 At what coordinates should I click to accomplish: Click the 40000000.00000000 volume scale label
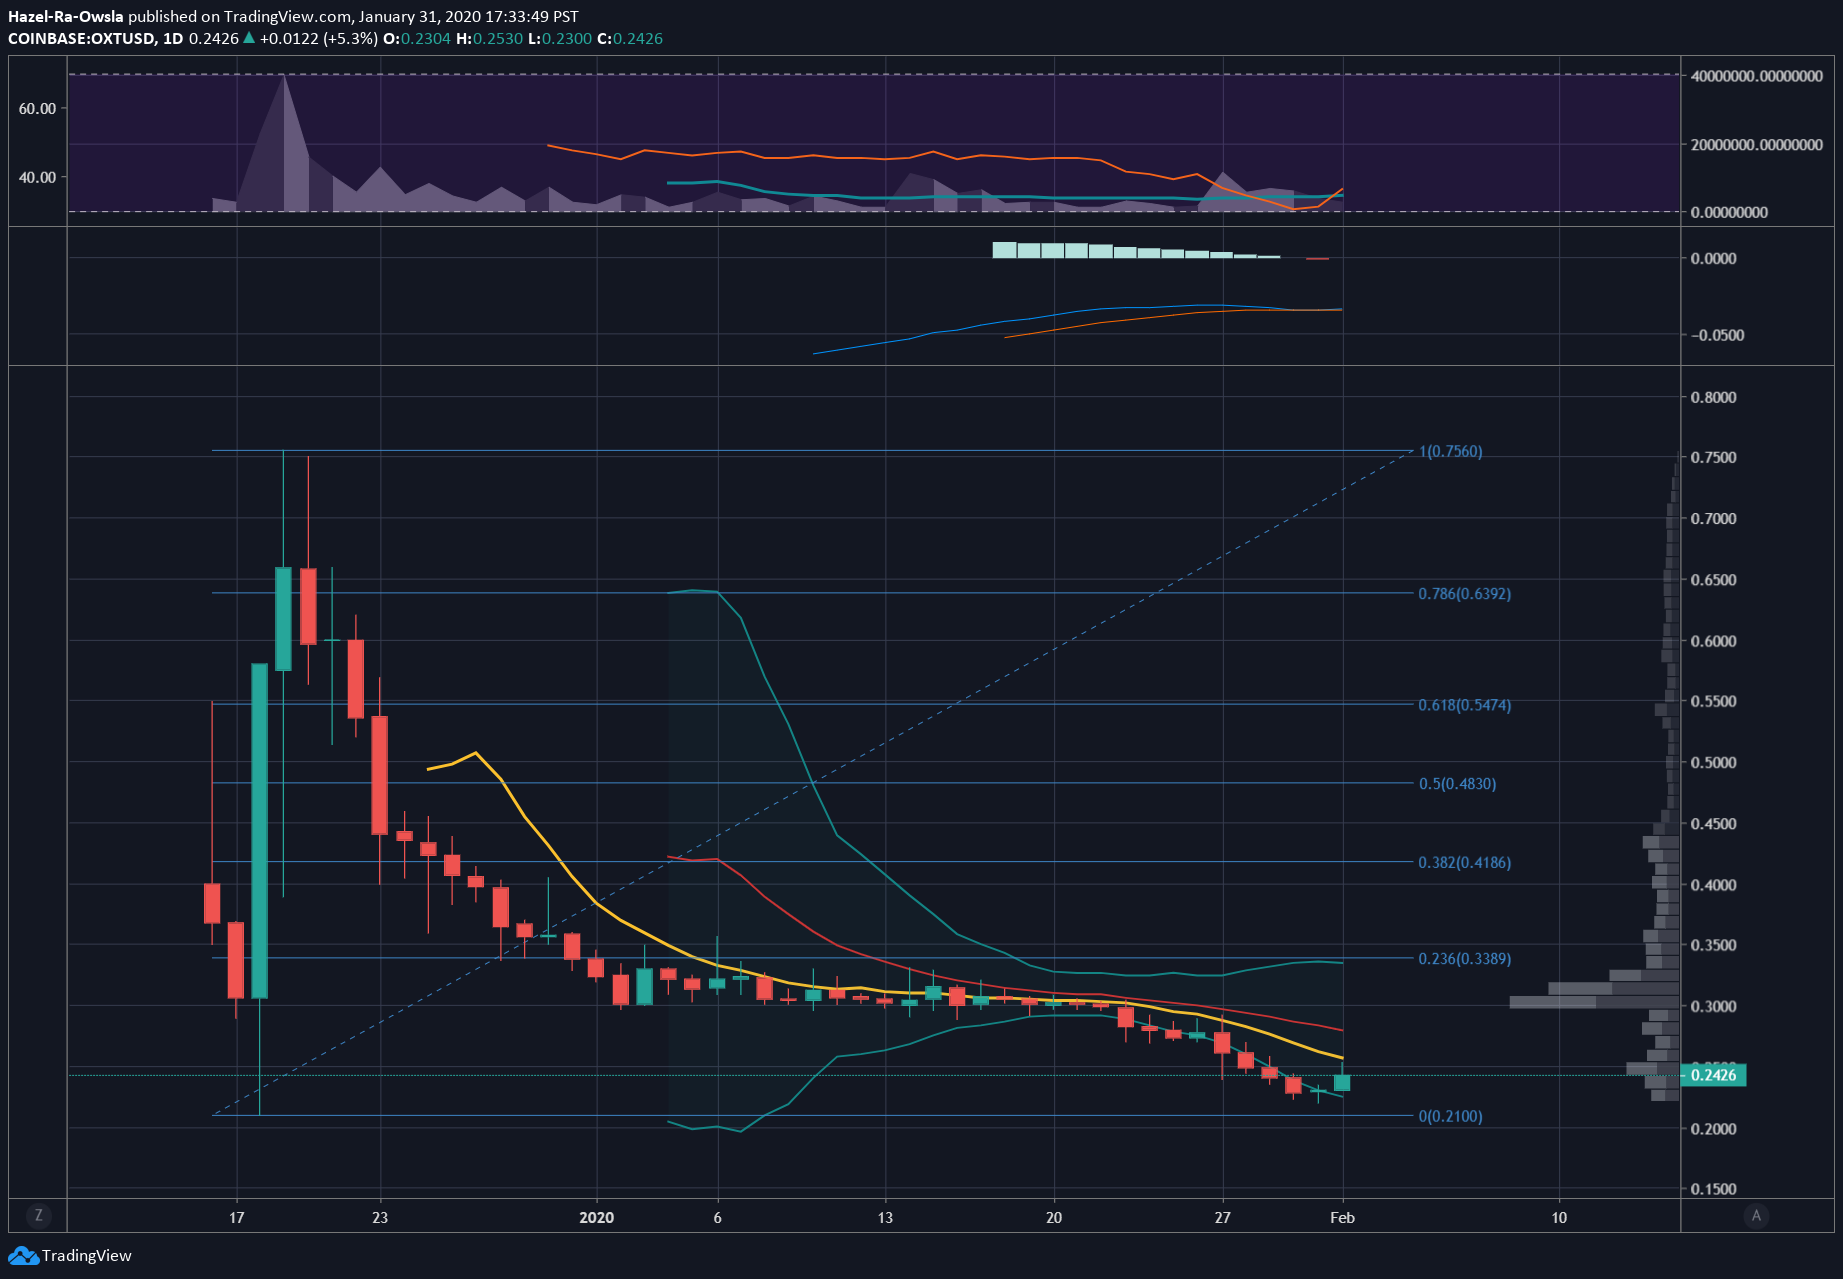[x=1757, y=76]
